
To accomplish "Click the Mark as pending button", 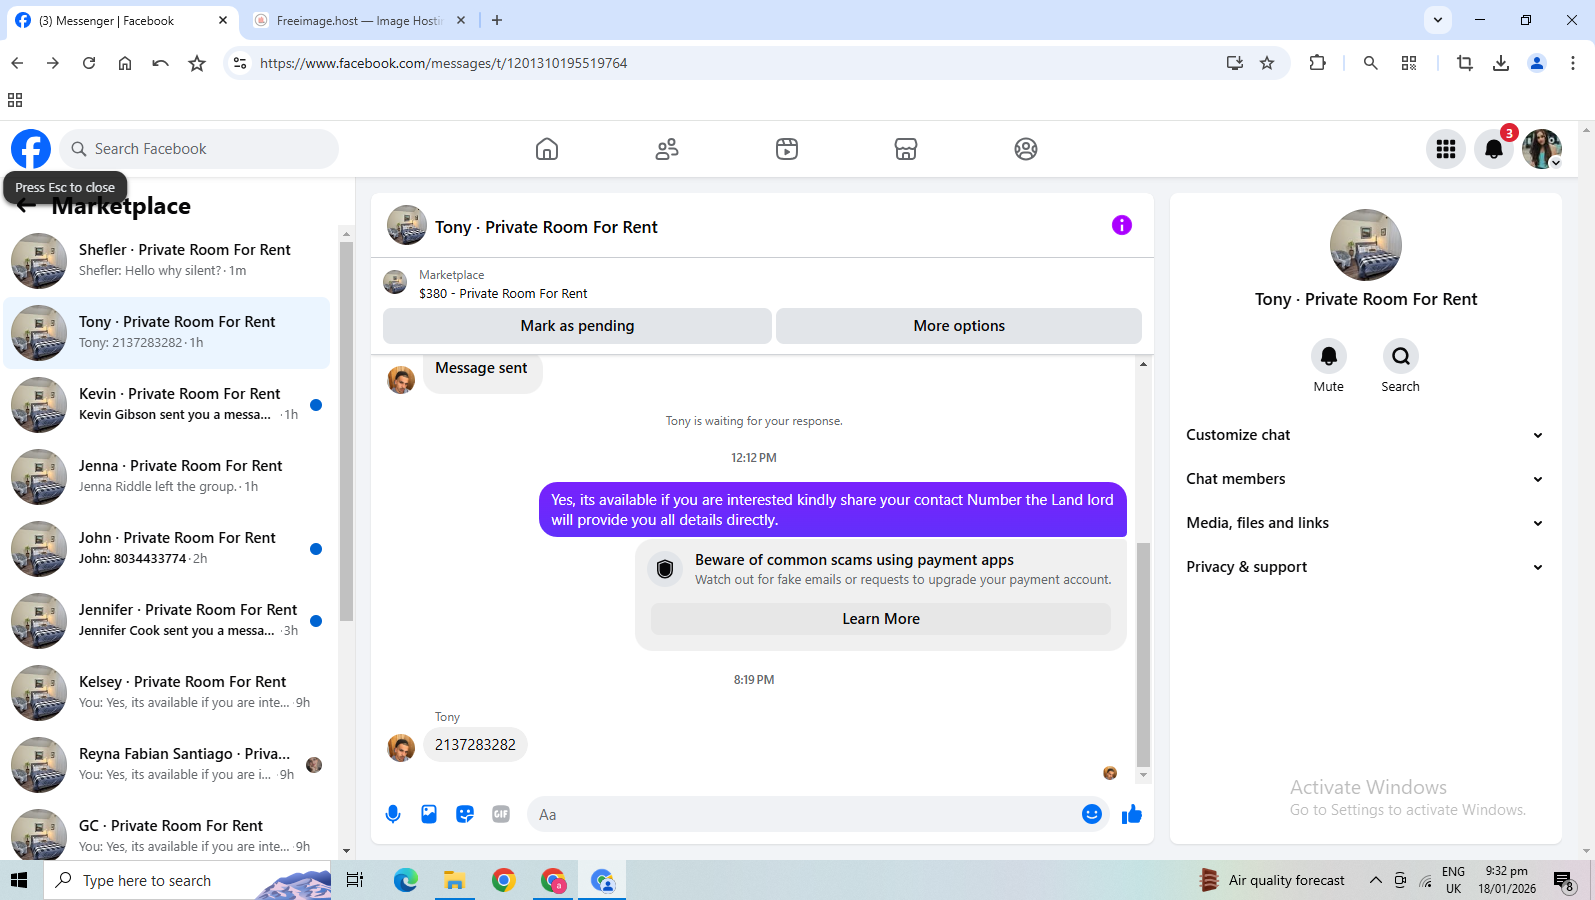I will [577, 326].
